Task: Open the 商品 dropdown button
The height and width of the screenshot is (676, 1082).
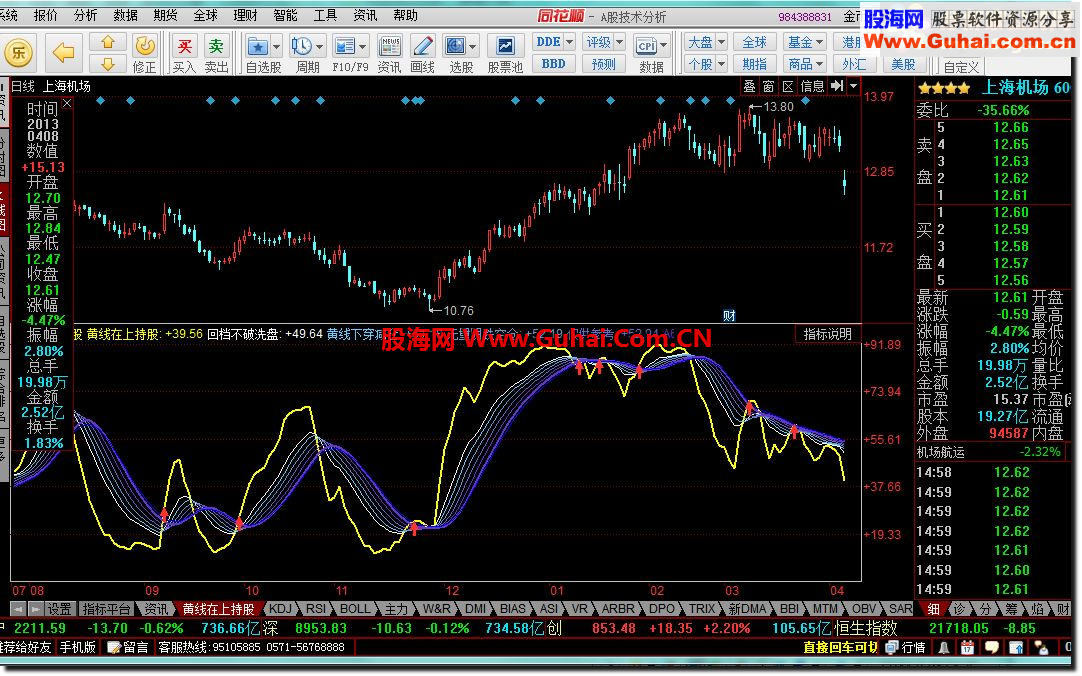Action: click(x=806, y=64)
